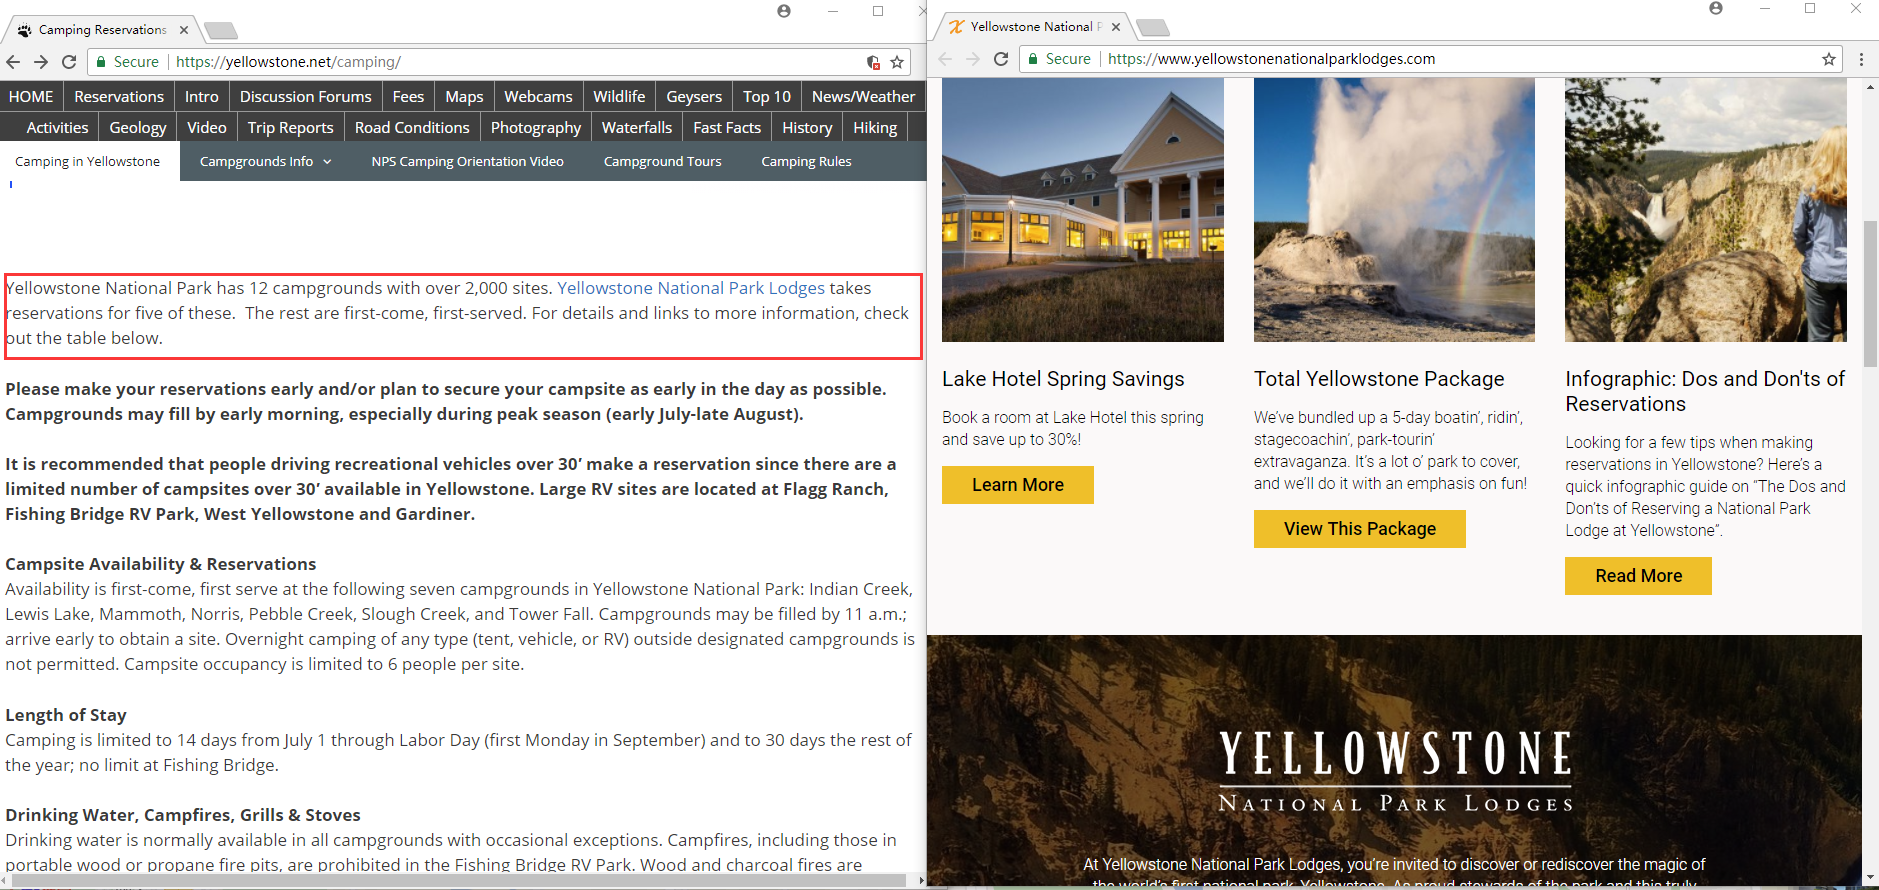Open Camping Rules tab
This screenshot has height=890, width=1879.
806,161
